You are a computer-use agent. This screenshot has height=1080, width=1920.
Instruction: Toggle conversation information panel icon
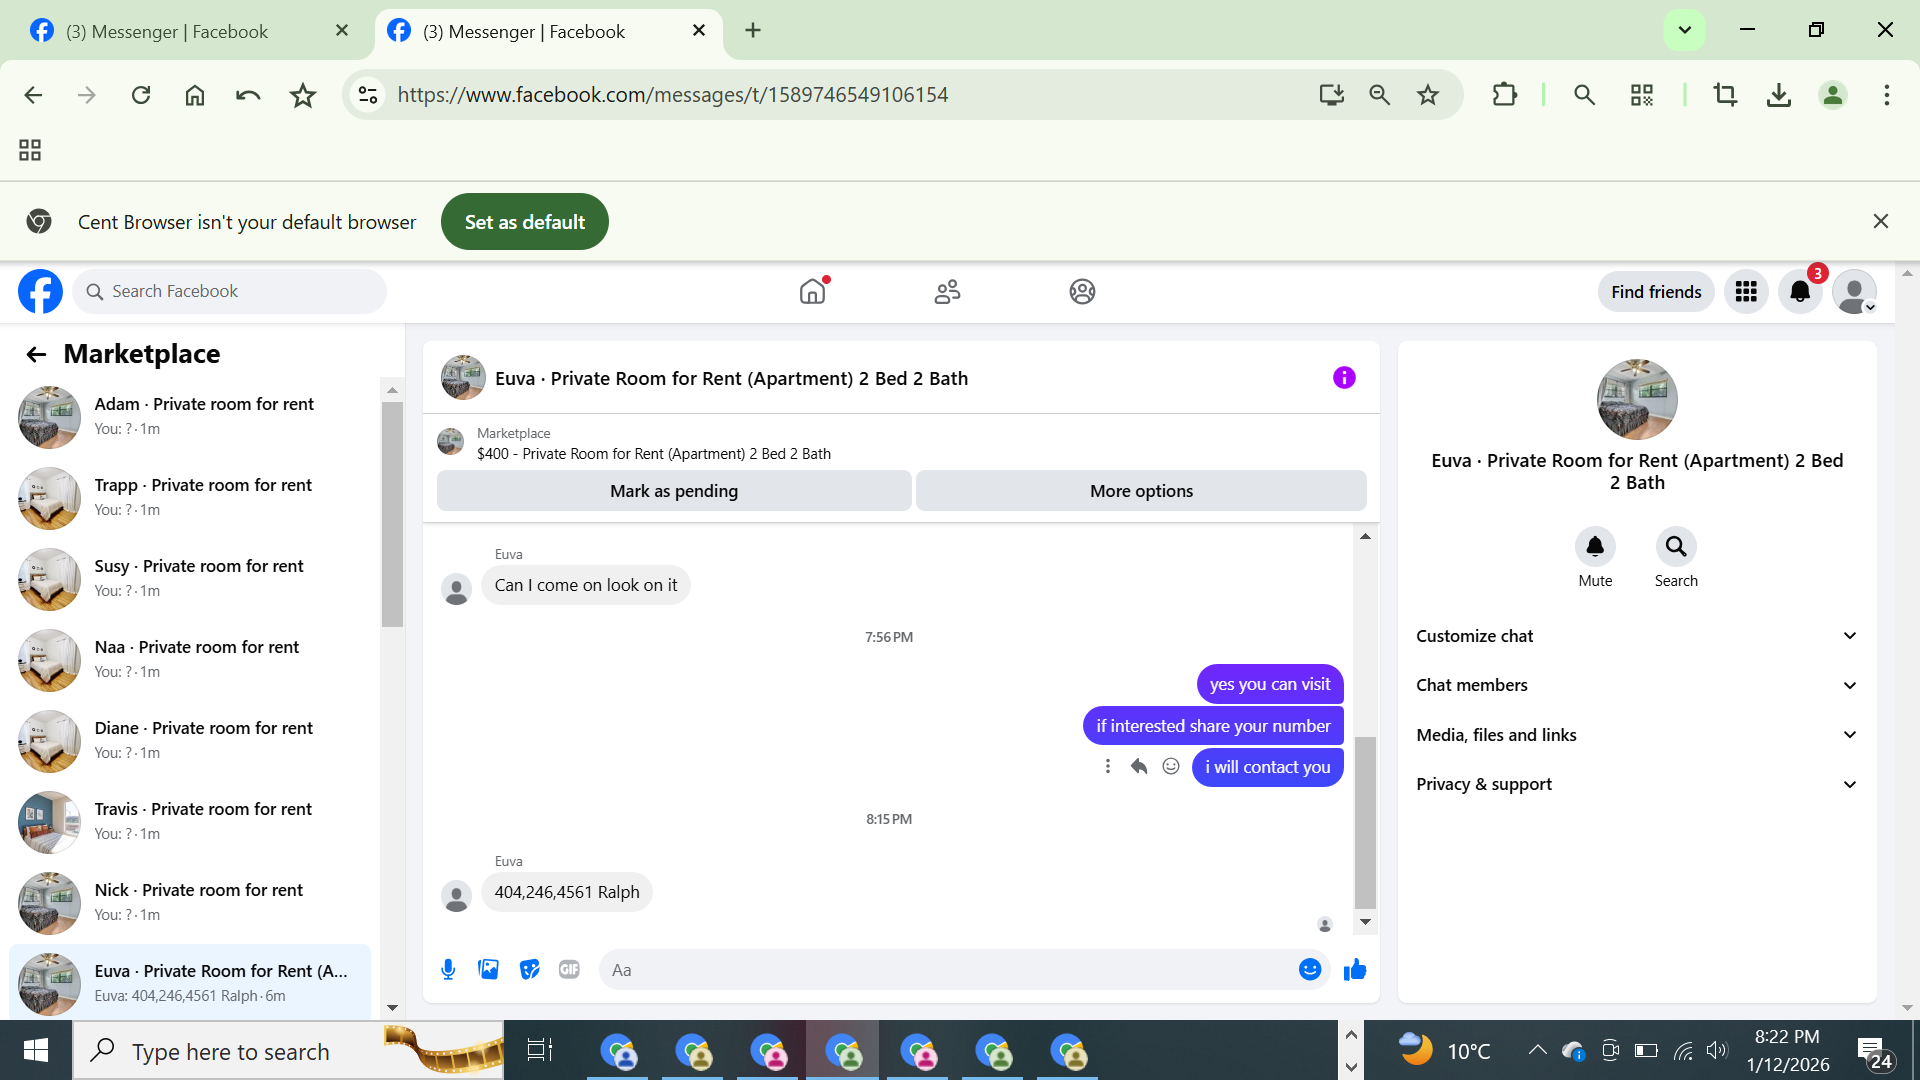[x=1344, y=377]
